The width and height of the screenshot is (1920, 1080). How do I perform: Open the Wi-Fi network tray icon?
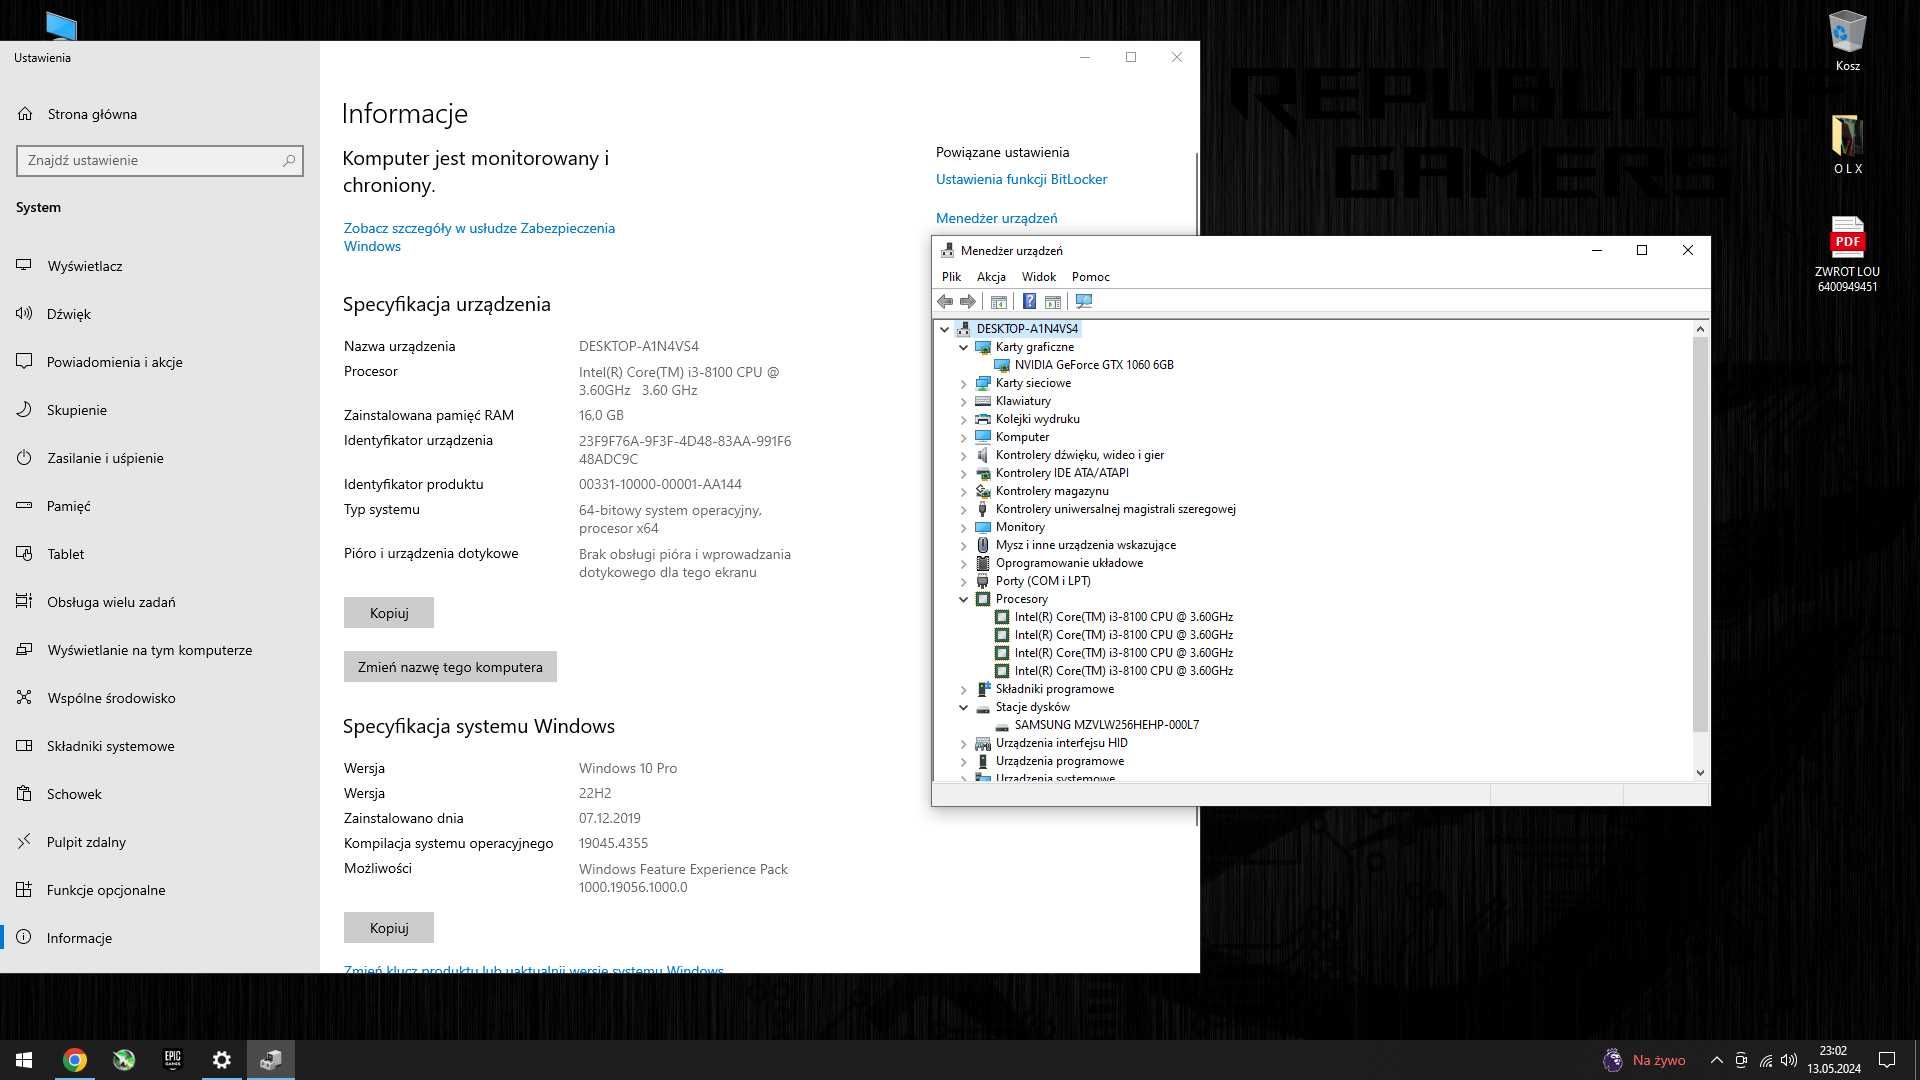1765,1060
